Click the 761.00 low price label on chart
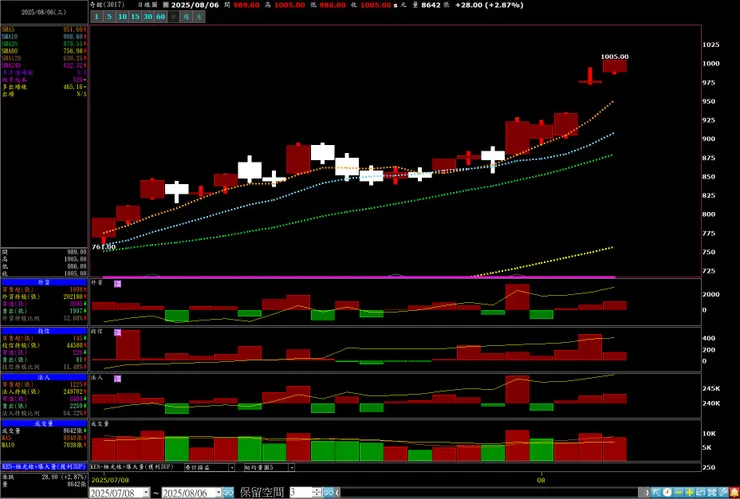Viewport: 740px width, 499px height. [x=104, y=247]
